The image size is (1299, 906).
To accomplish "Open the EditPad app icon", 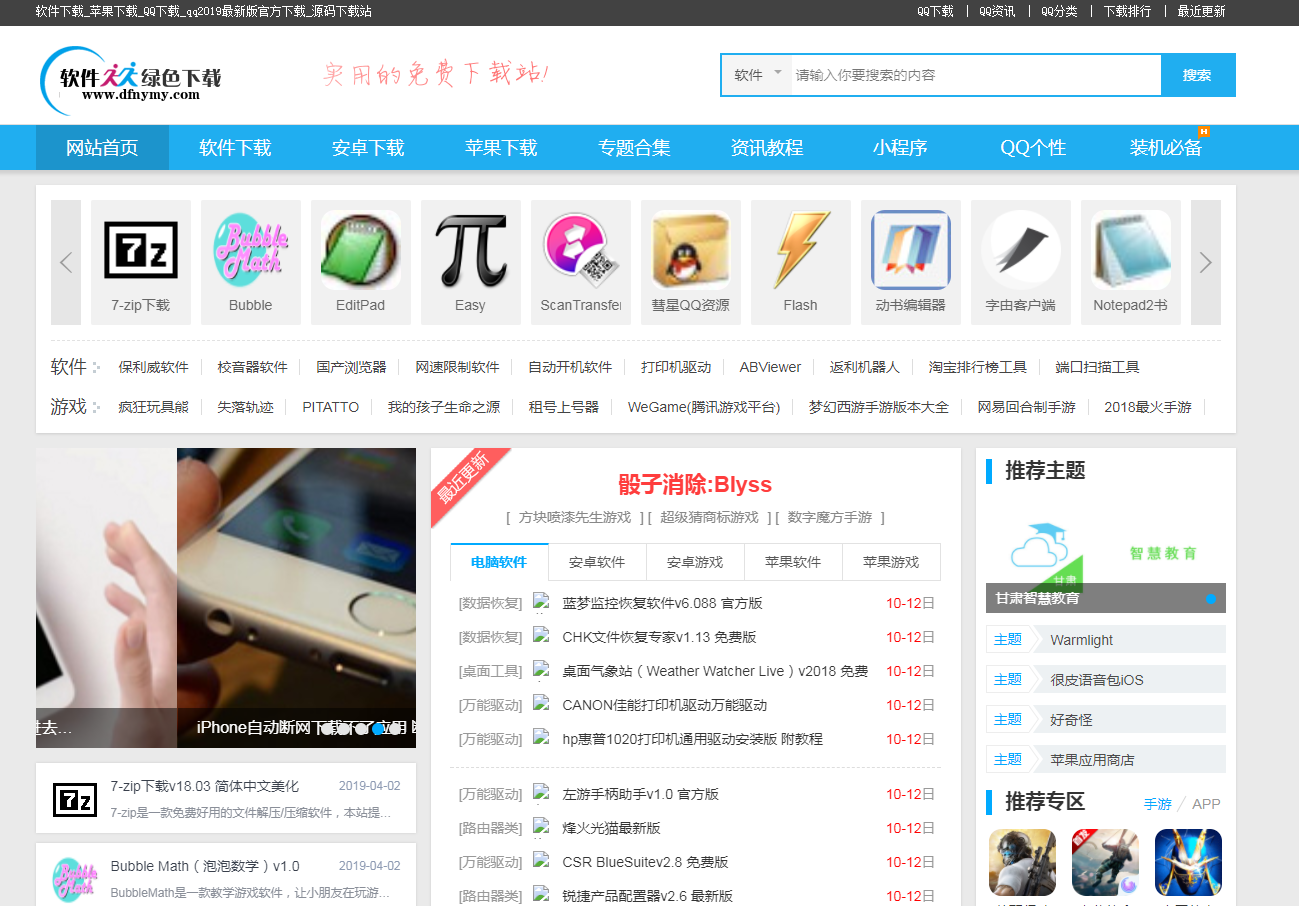I will [361, 250].
